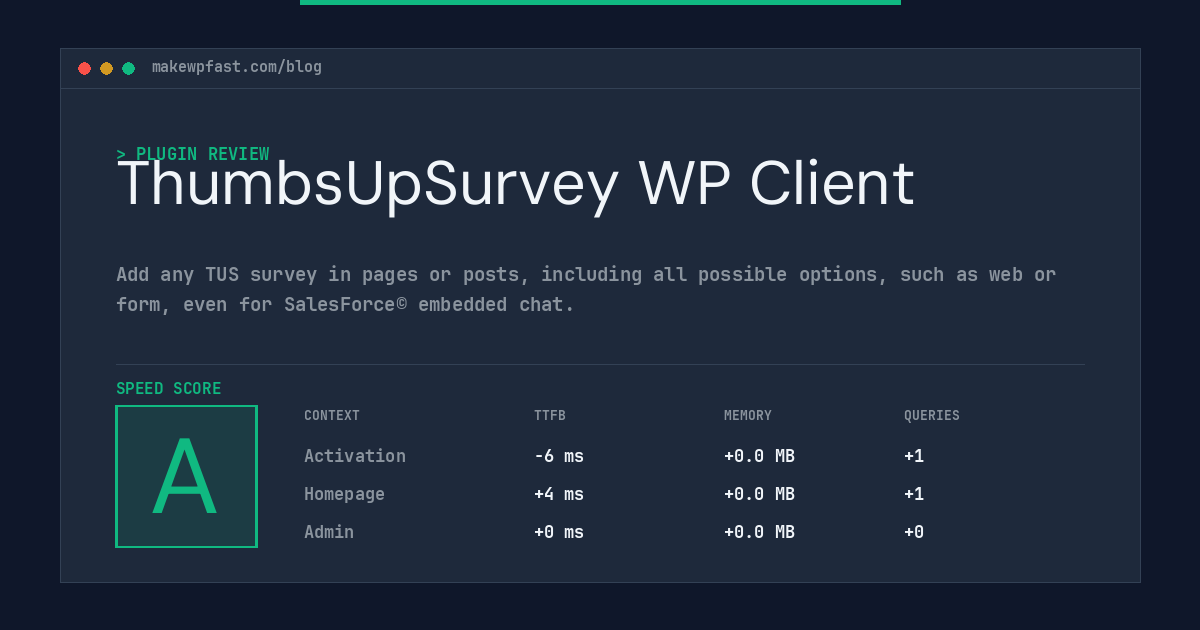Image resolution: width=1200 pixels, height=630 pixels.
Task: Click the MEMORY column header
Action: (748, 416)
